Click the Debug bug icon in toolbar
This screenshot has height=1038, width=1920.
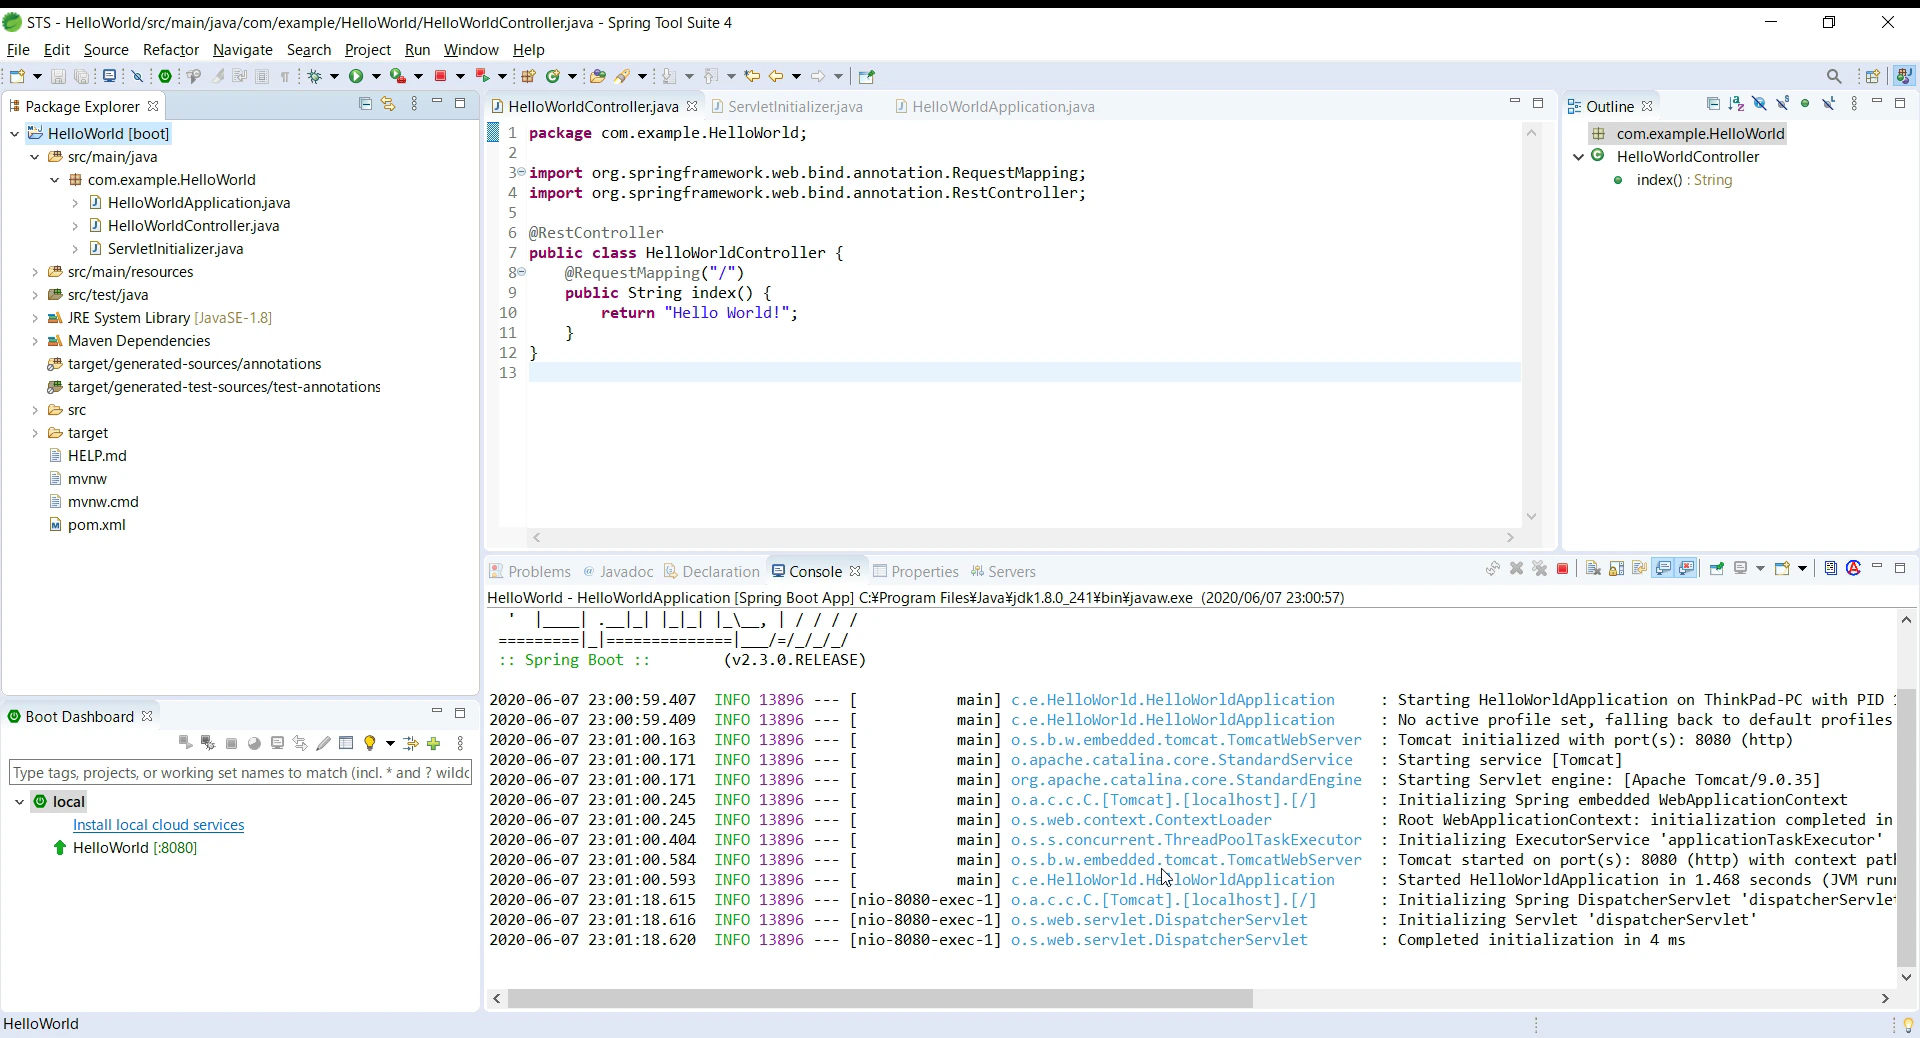(x=315, y=76)
